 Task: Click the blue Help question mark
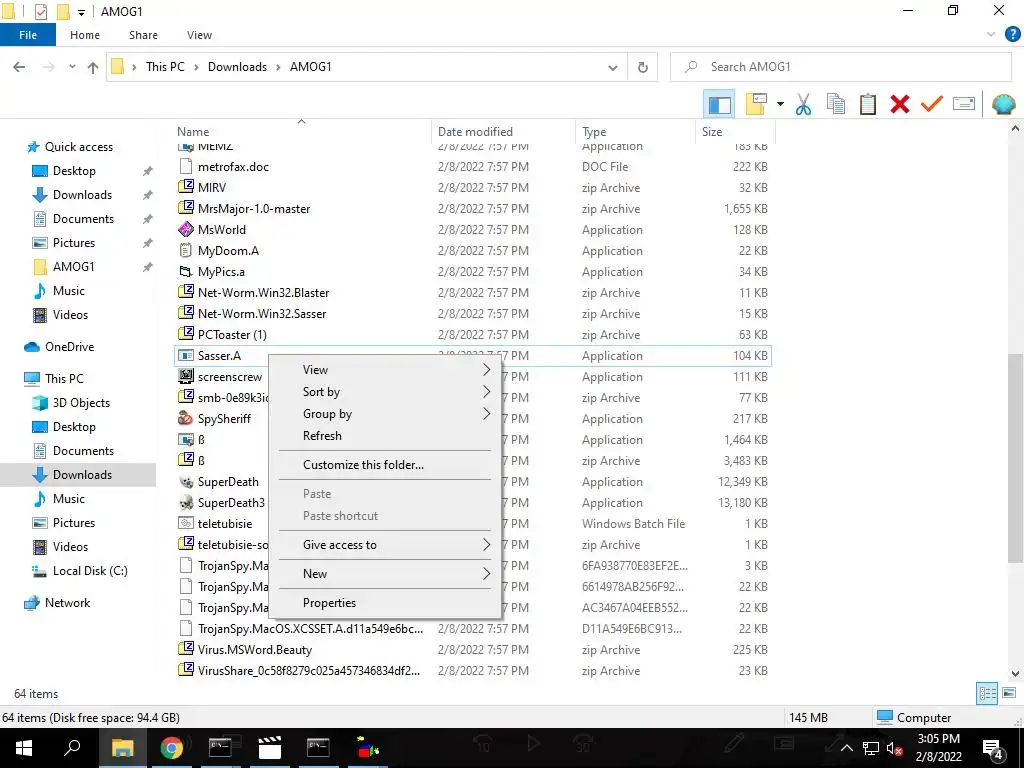(x=1012, y=35)
